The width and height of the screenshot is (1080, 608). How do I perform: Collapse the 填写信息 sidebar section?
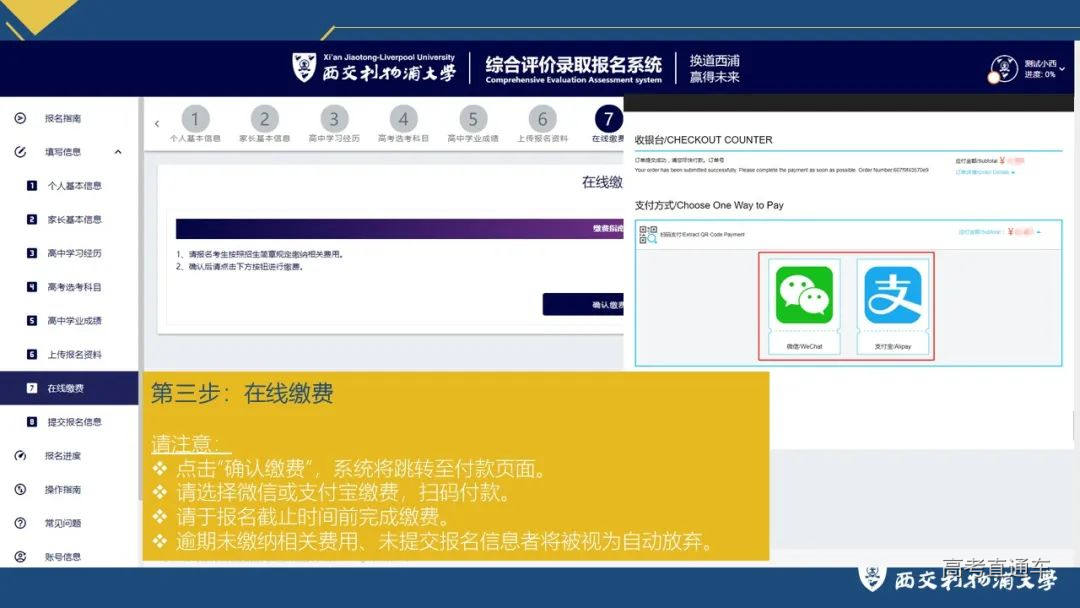[118, 151]
